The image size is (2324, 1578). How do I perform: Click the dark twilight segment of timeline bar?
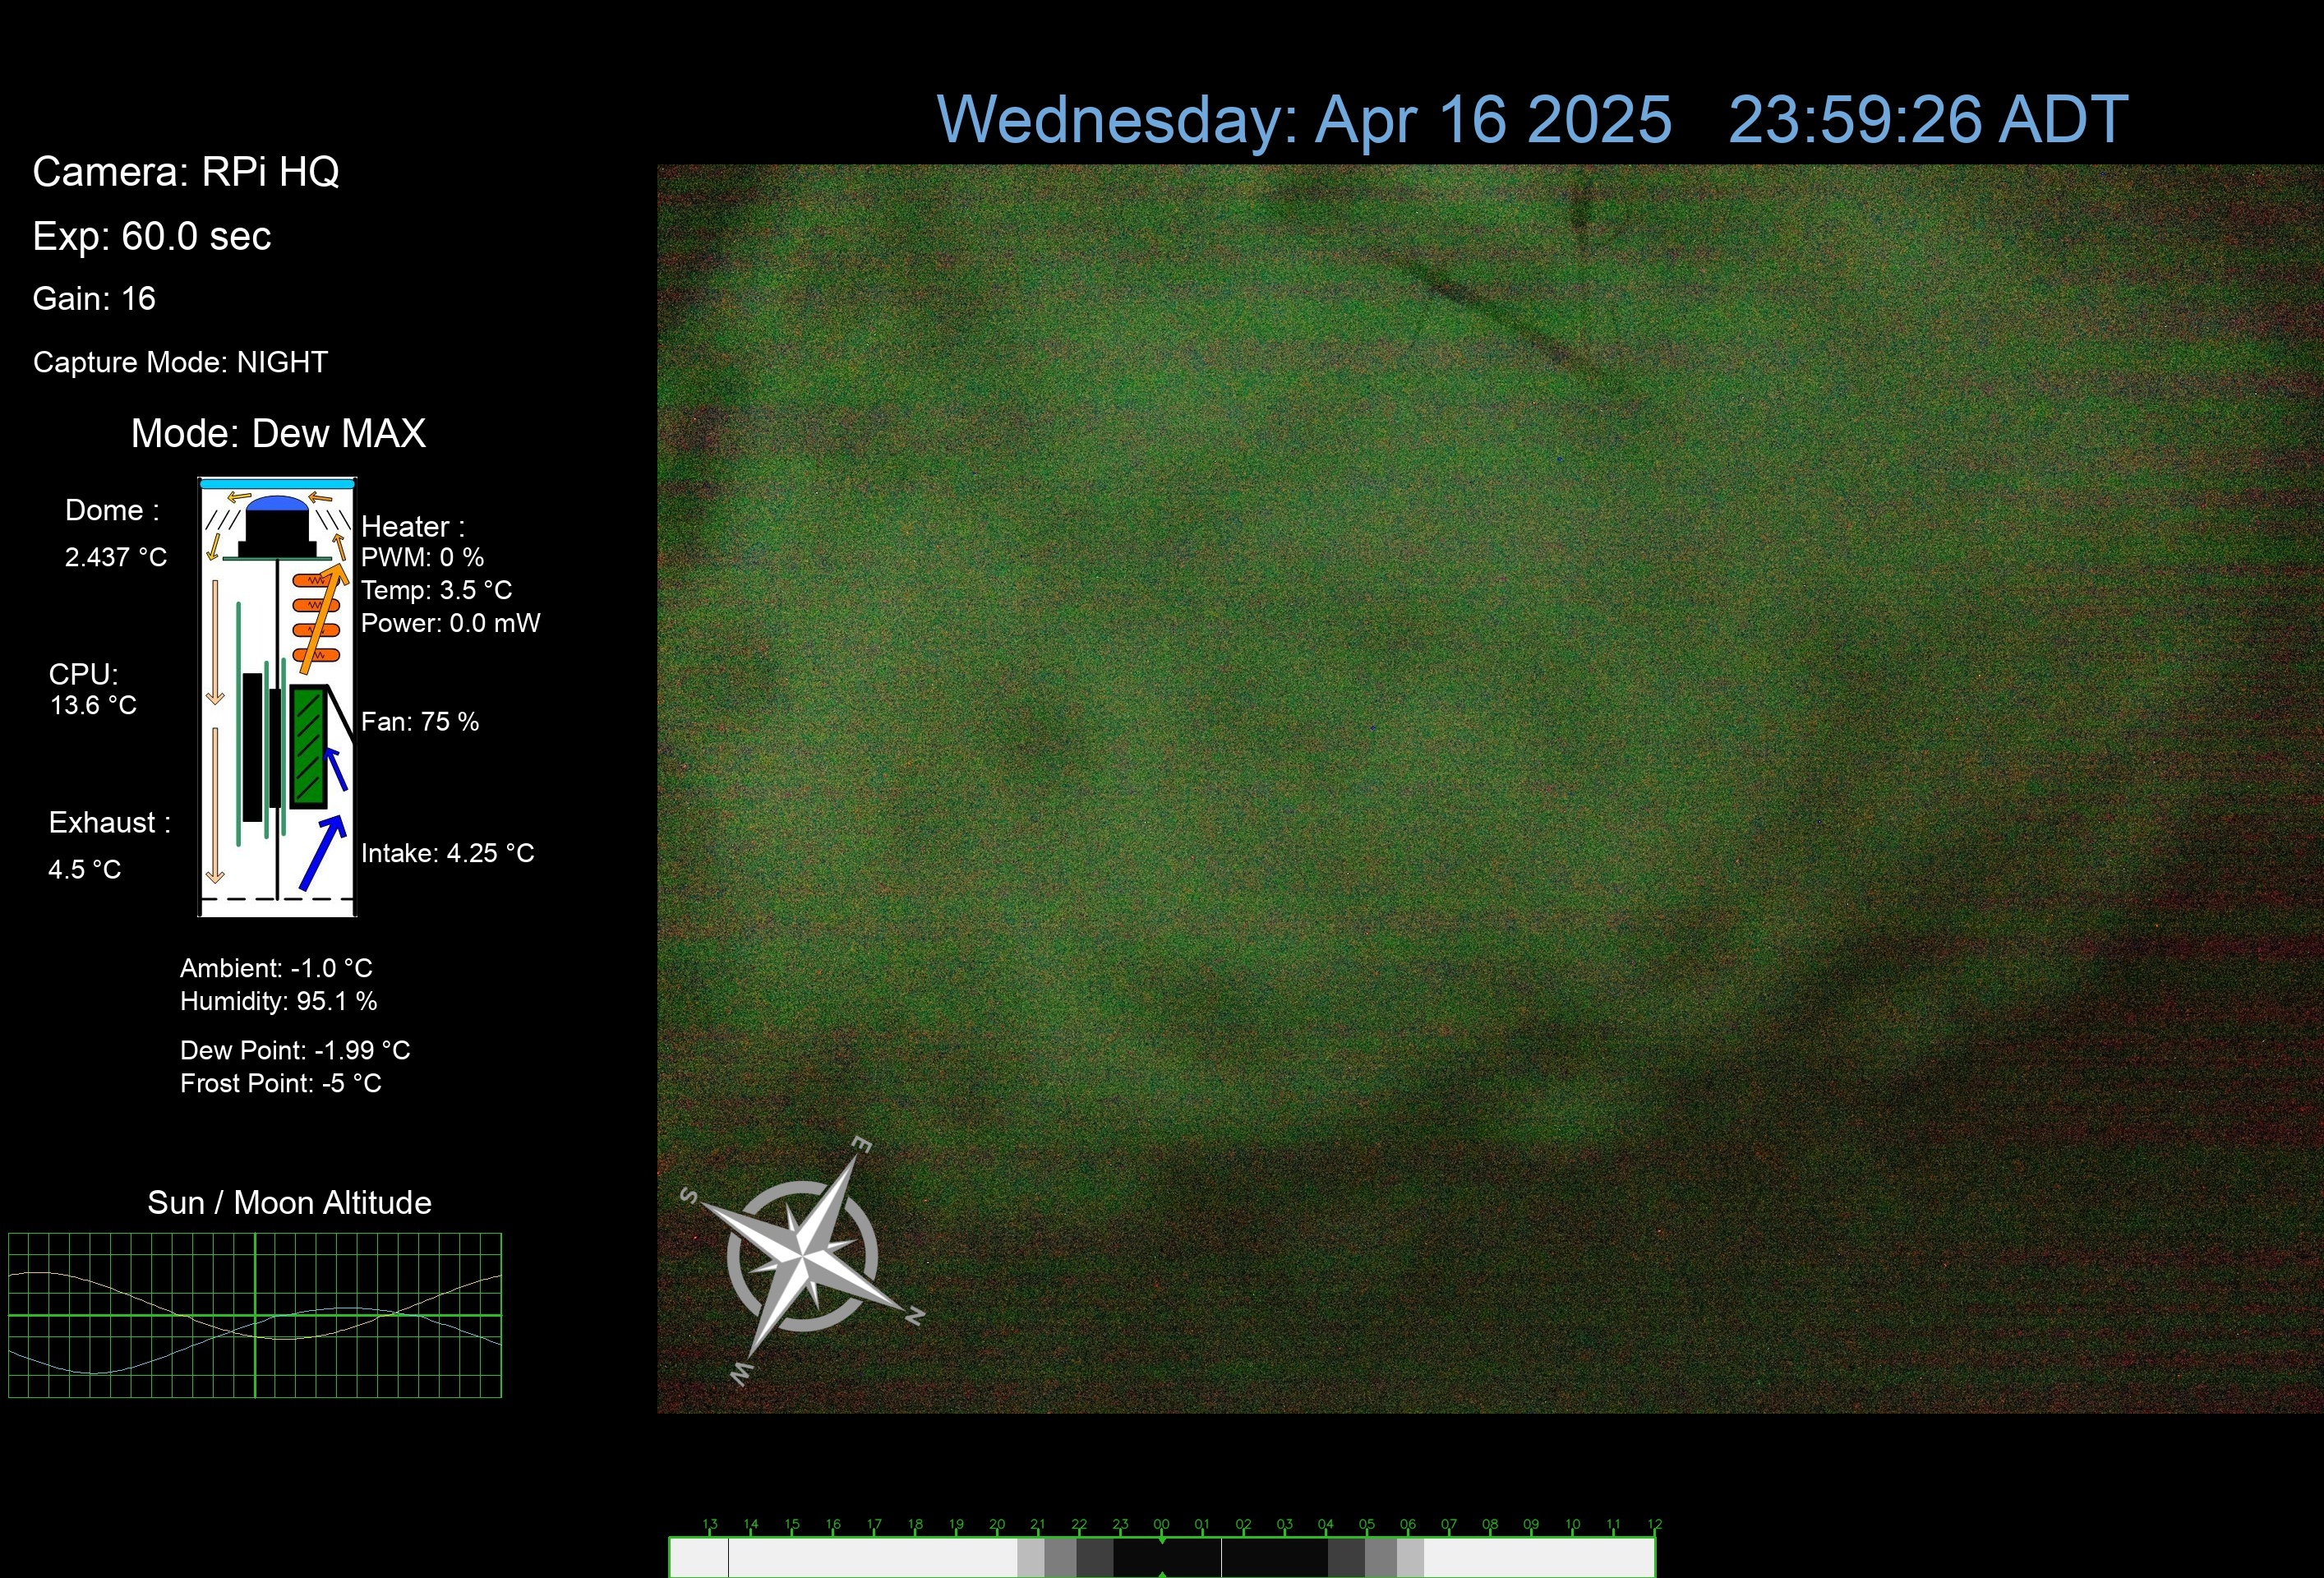pos(1094,1558)
